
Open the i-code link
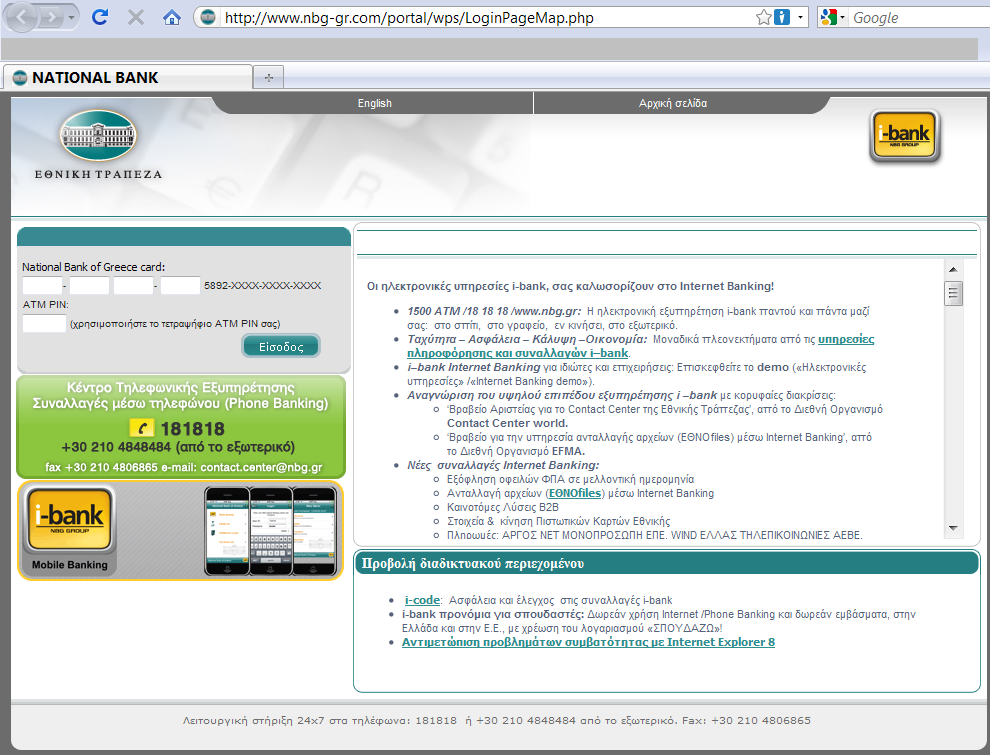[422, 600]
